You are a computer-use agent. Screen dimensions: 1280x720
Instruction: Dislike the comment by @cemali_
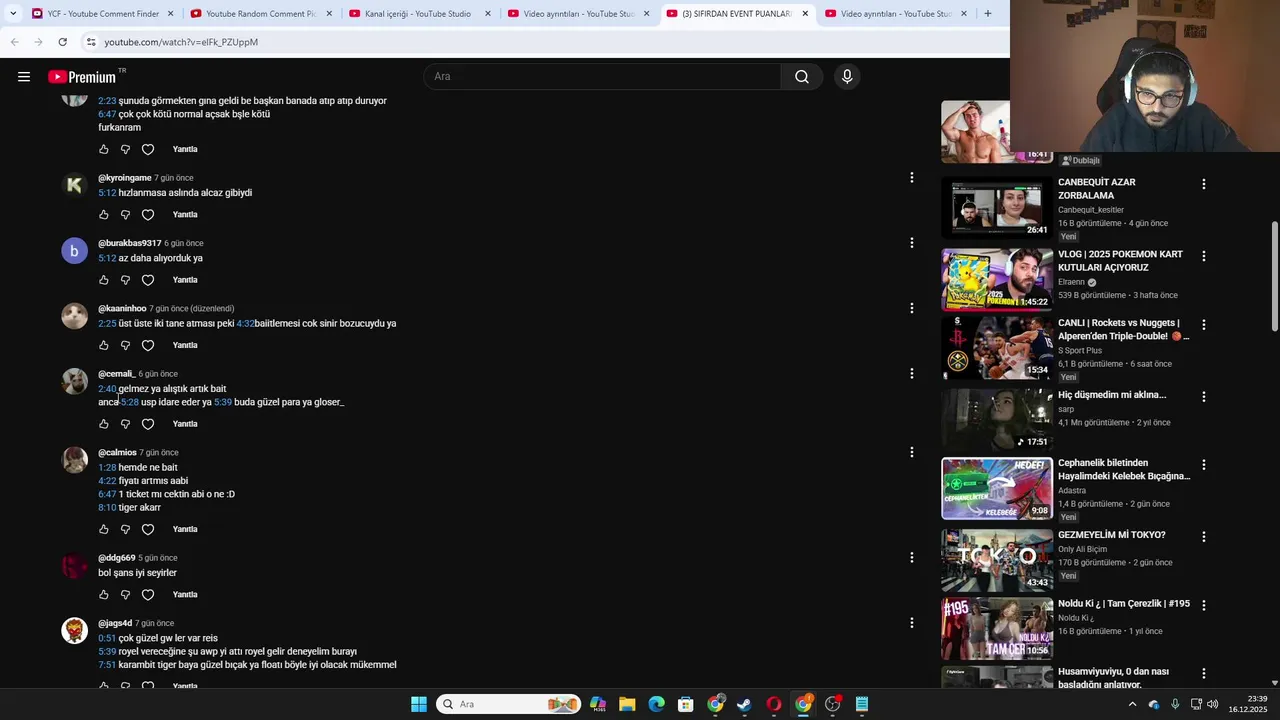[125, 424]
